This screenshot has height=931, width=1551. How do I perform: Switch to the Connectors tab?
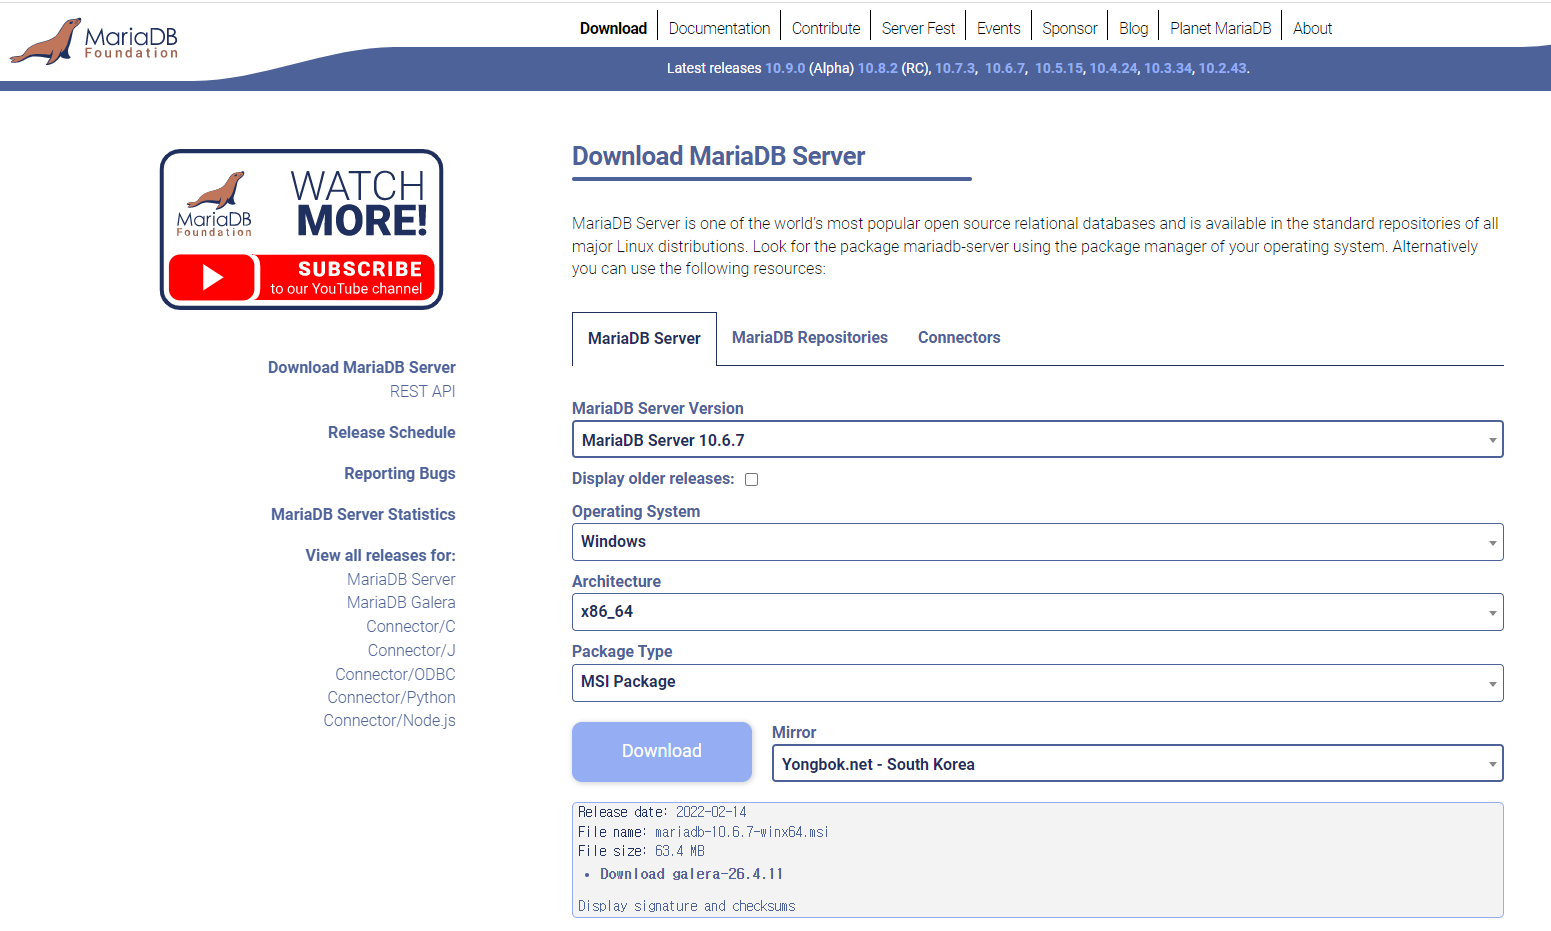[x=959, y=337]
